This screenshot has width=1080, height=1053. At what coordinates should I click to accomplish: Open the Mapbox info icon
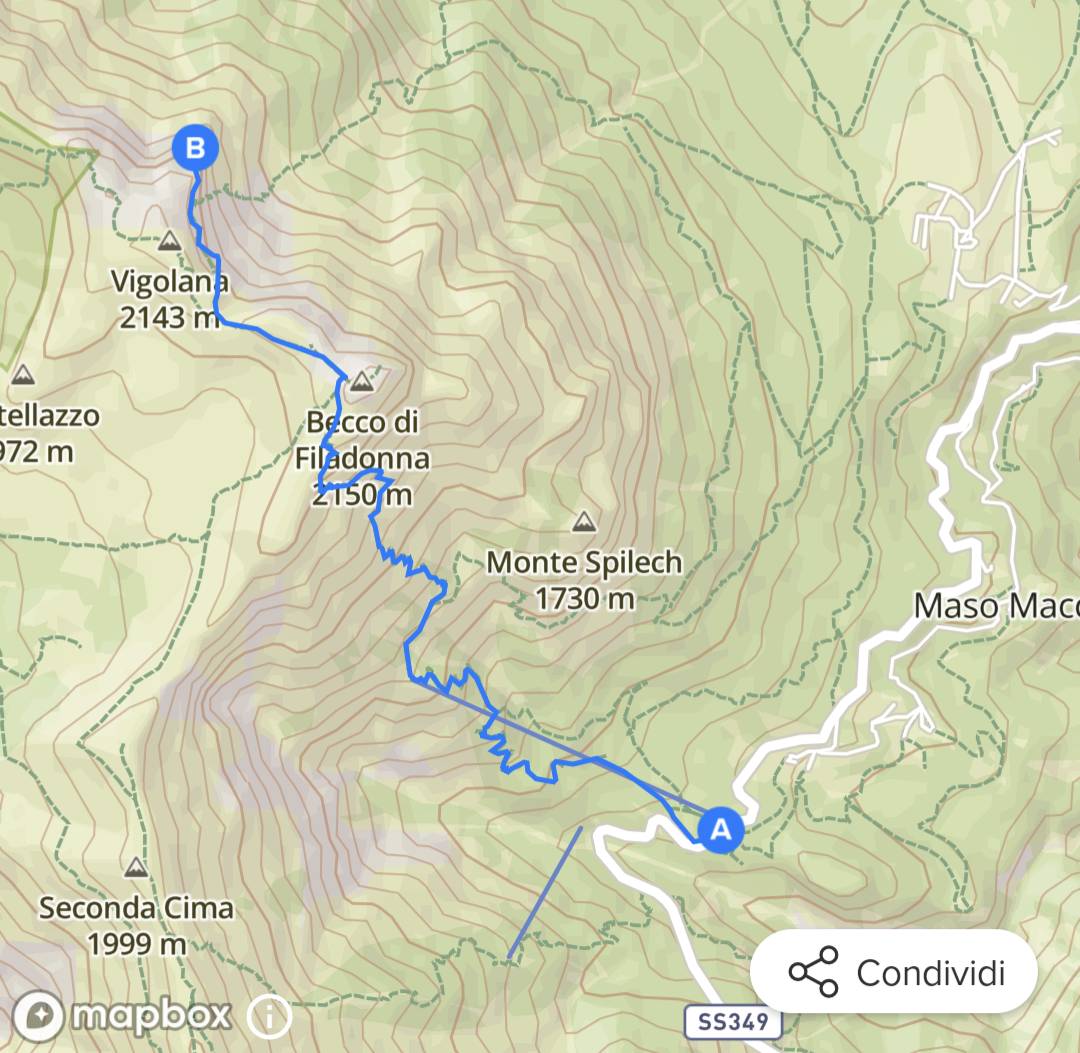269,1015
